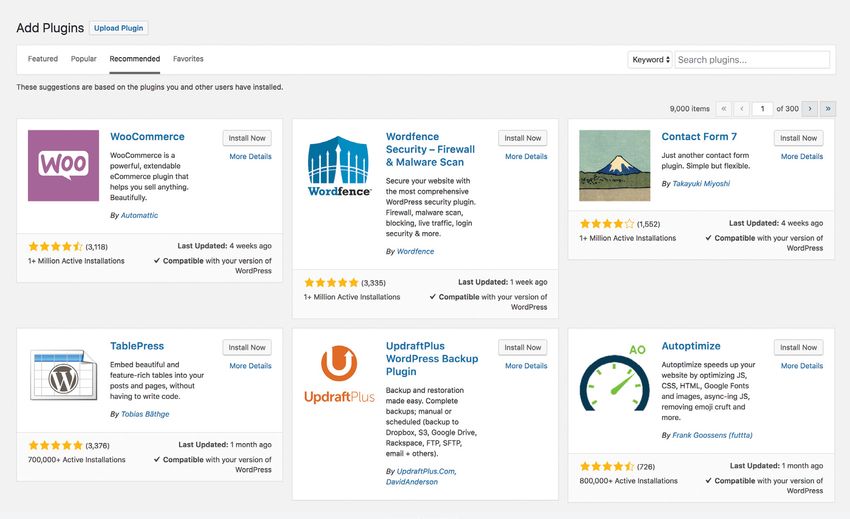Click the Wordfence shield logo
The width and height of the screenshot is (850, 519).
click(x=339, y=165)
